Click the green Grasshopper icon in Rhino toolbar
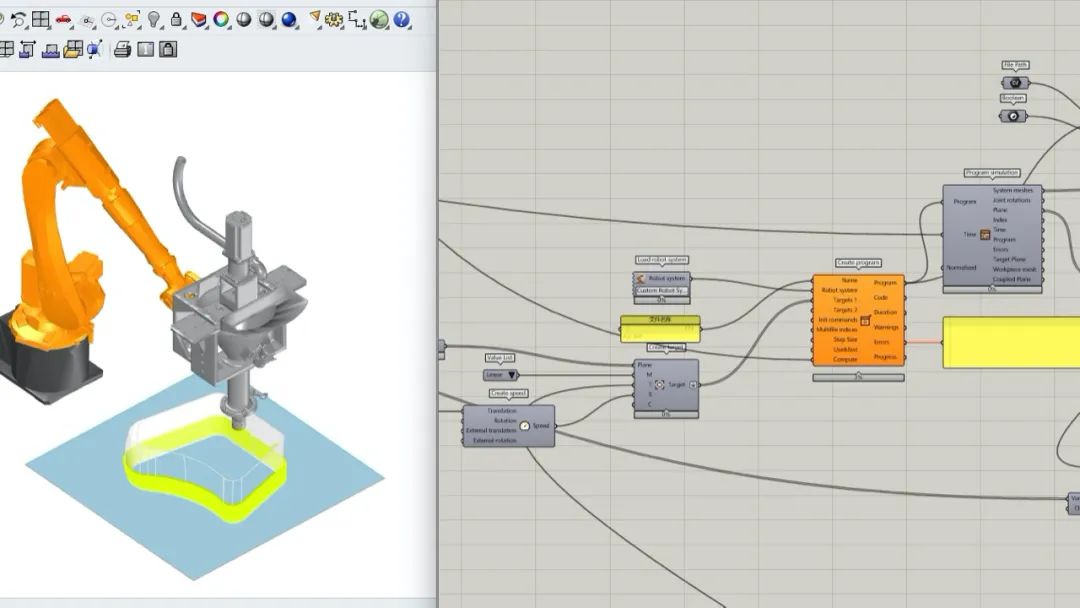The height and width of the screenshot is (608, 1080). coord(380,20)
